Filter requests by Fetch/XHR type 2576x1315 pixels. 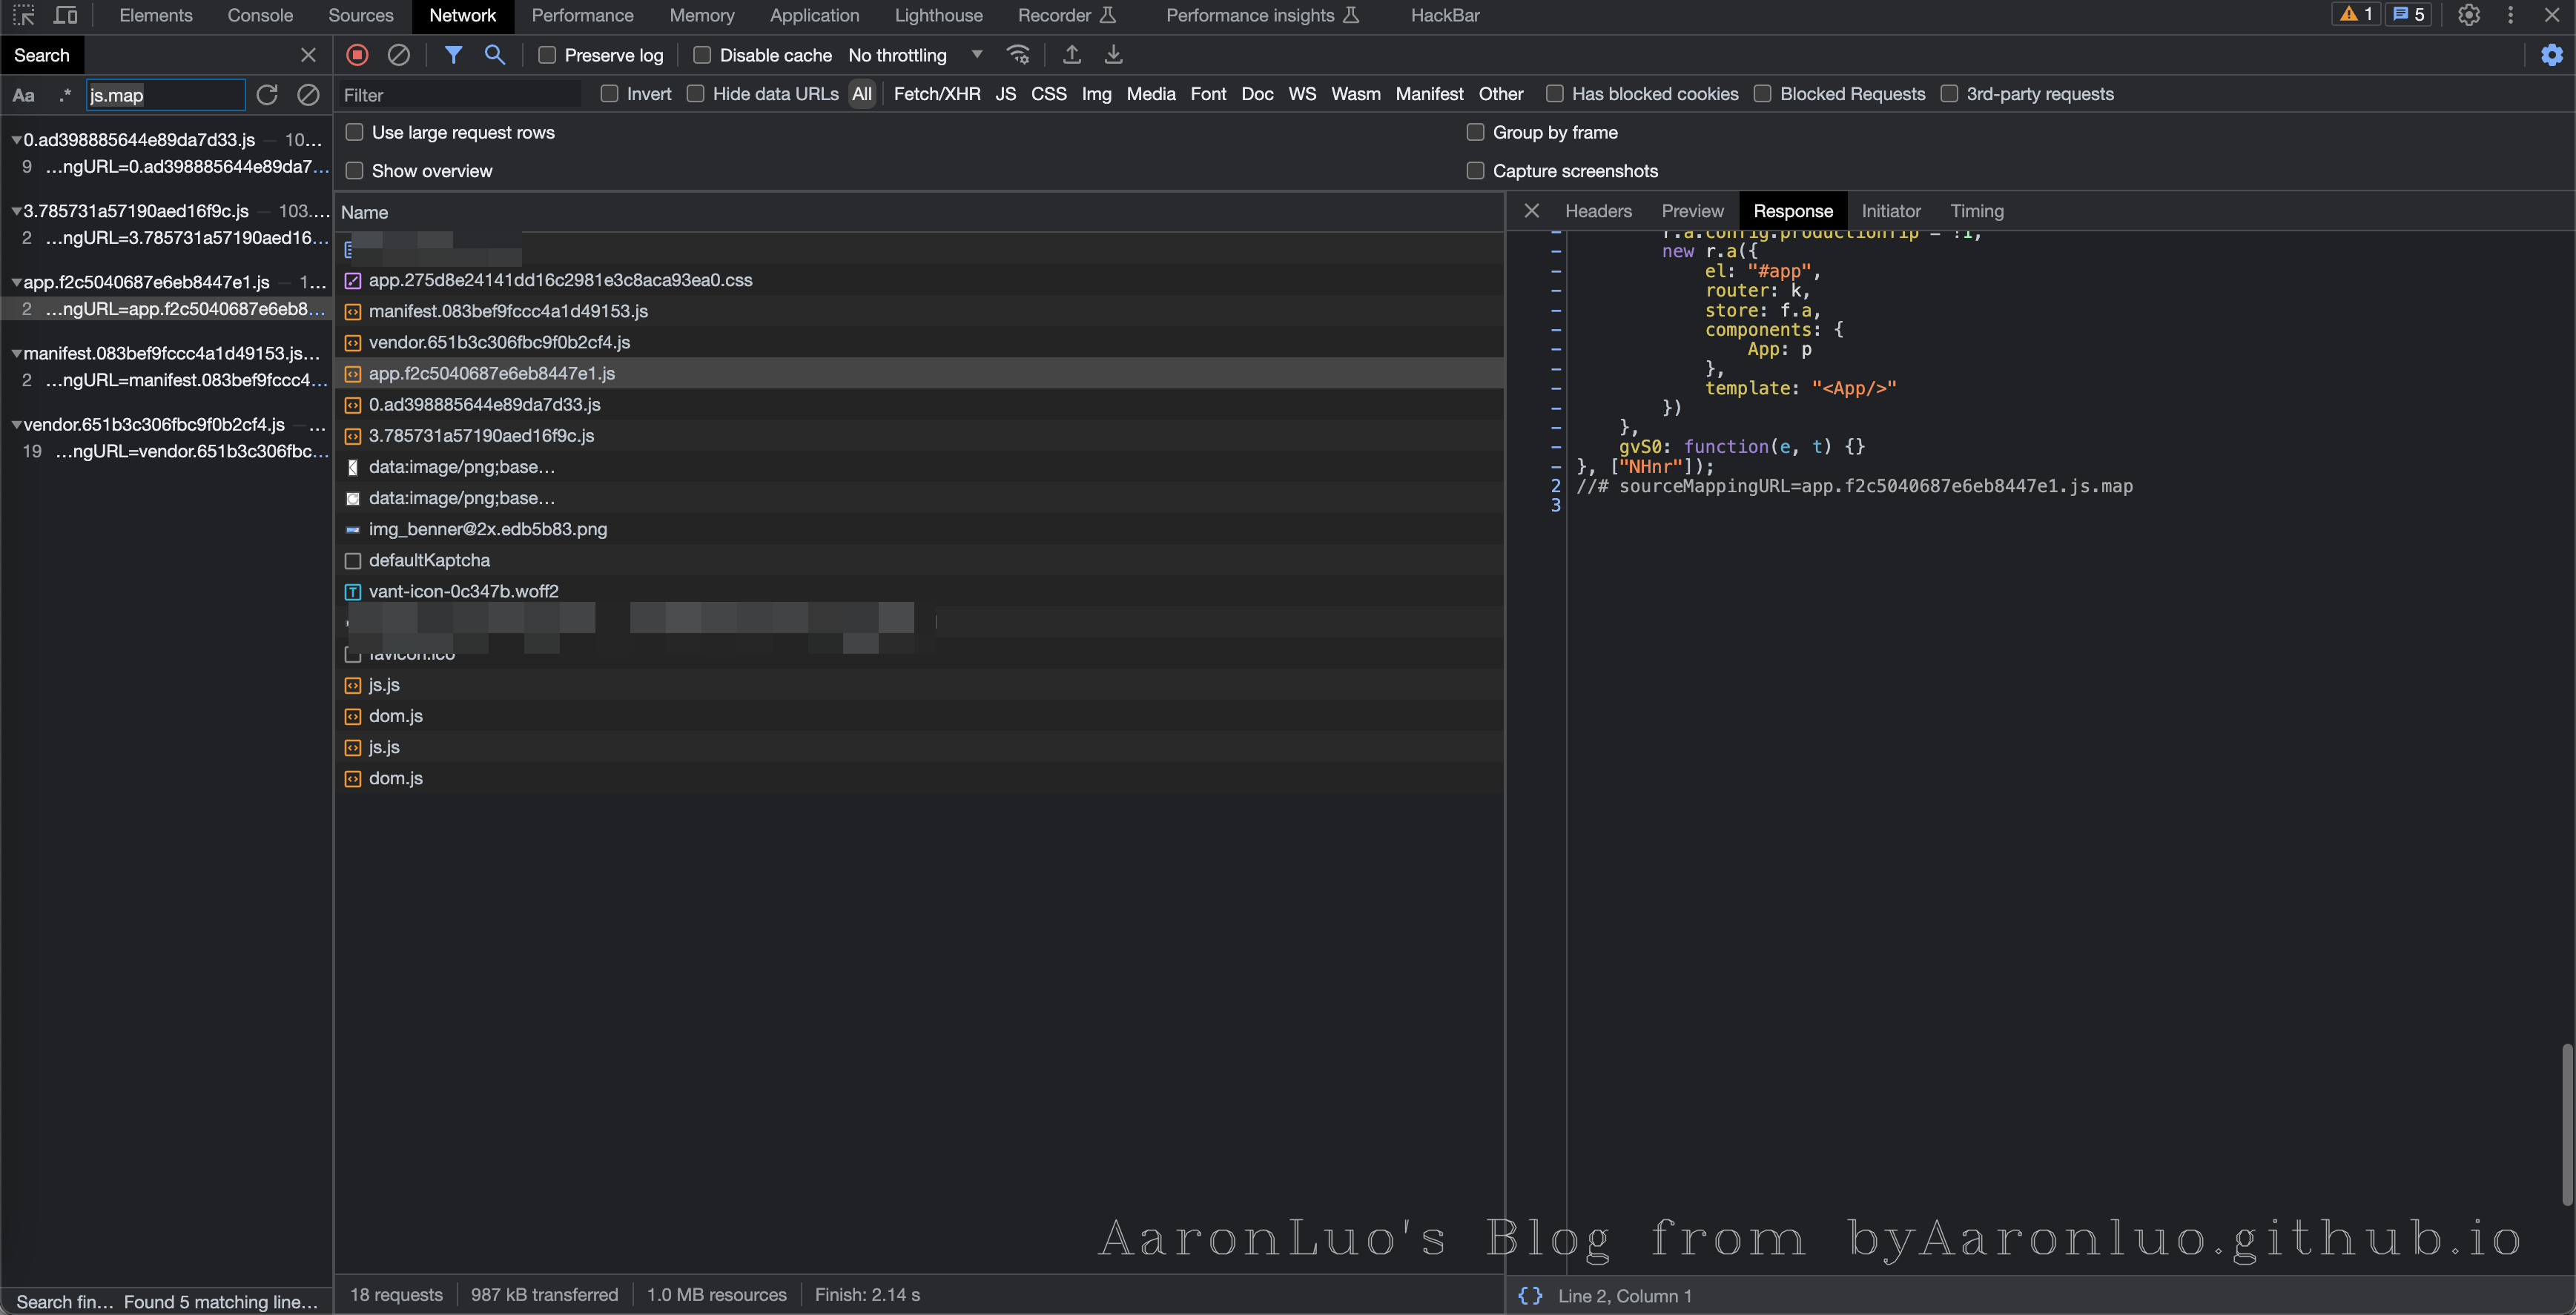936,94
